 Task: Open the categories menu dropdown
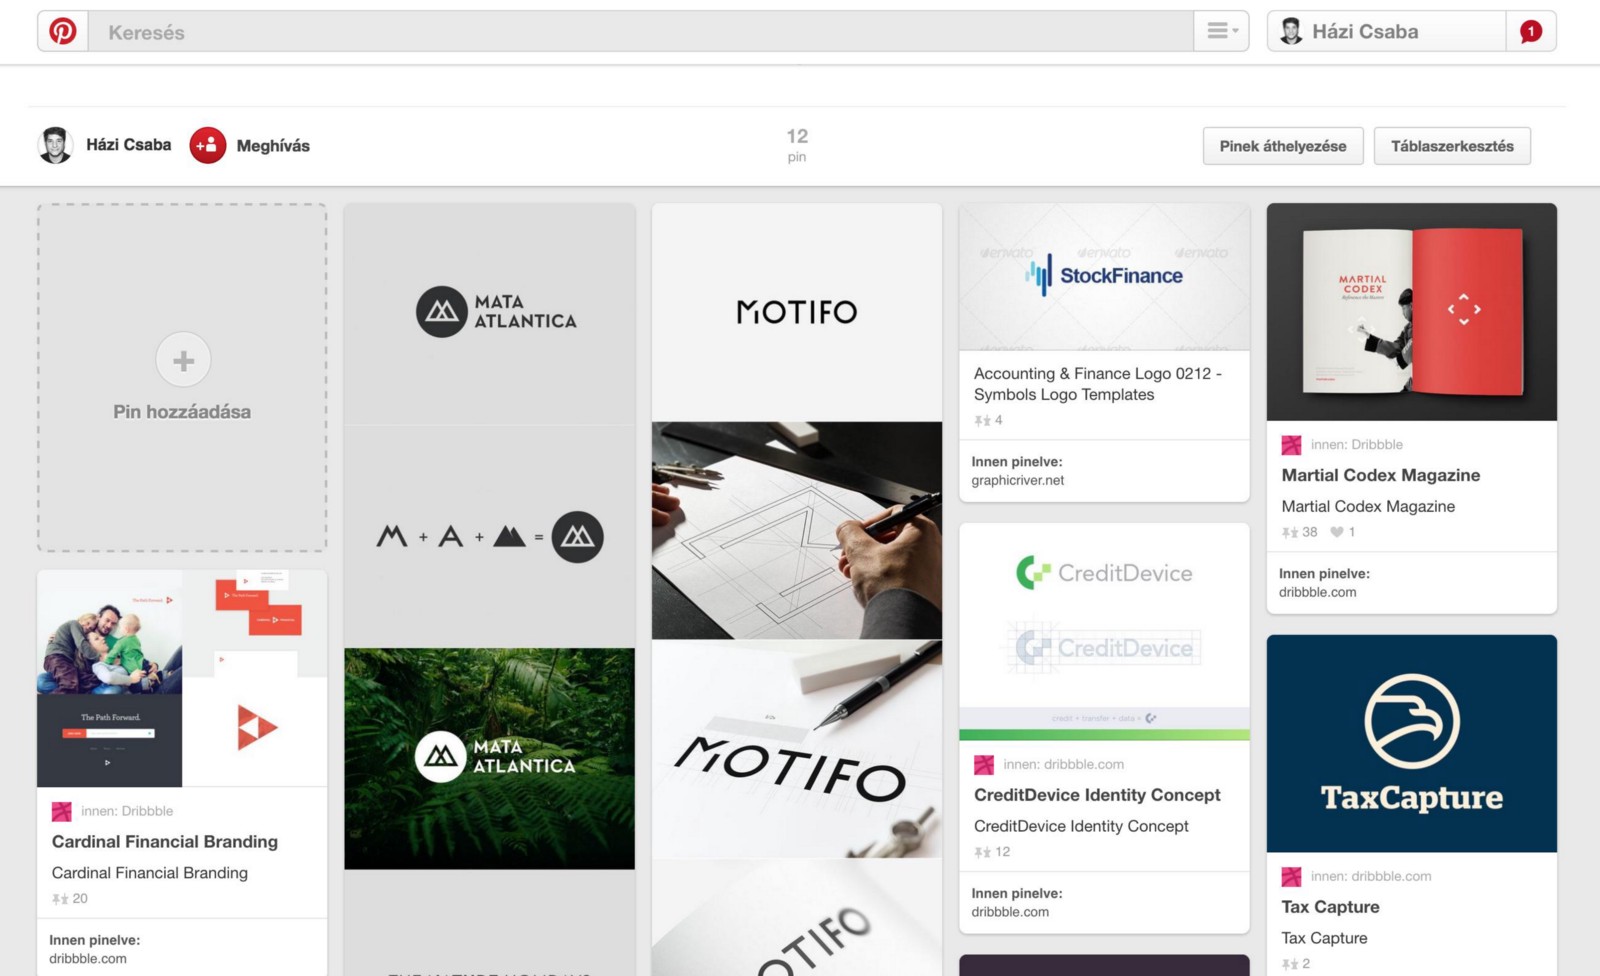(1221, 32)
